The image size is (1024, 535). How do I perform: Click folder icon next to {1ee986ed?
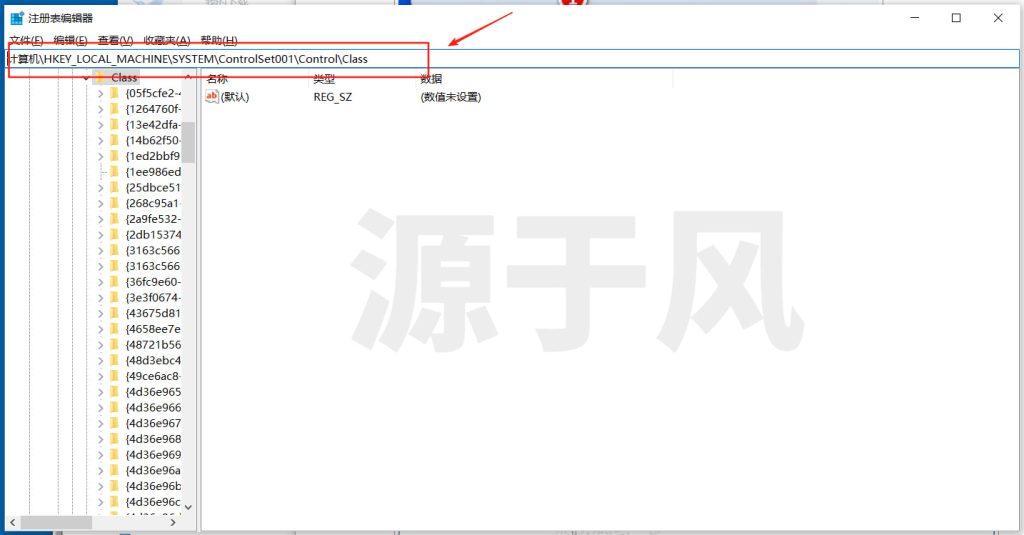pyautogui.click(x=115, y=172)
